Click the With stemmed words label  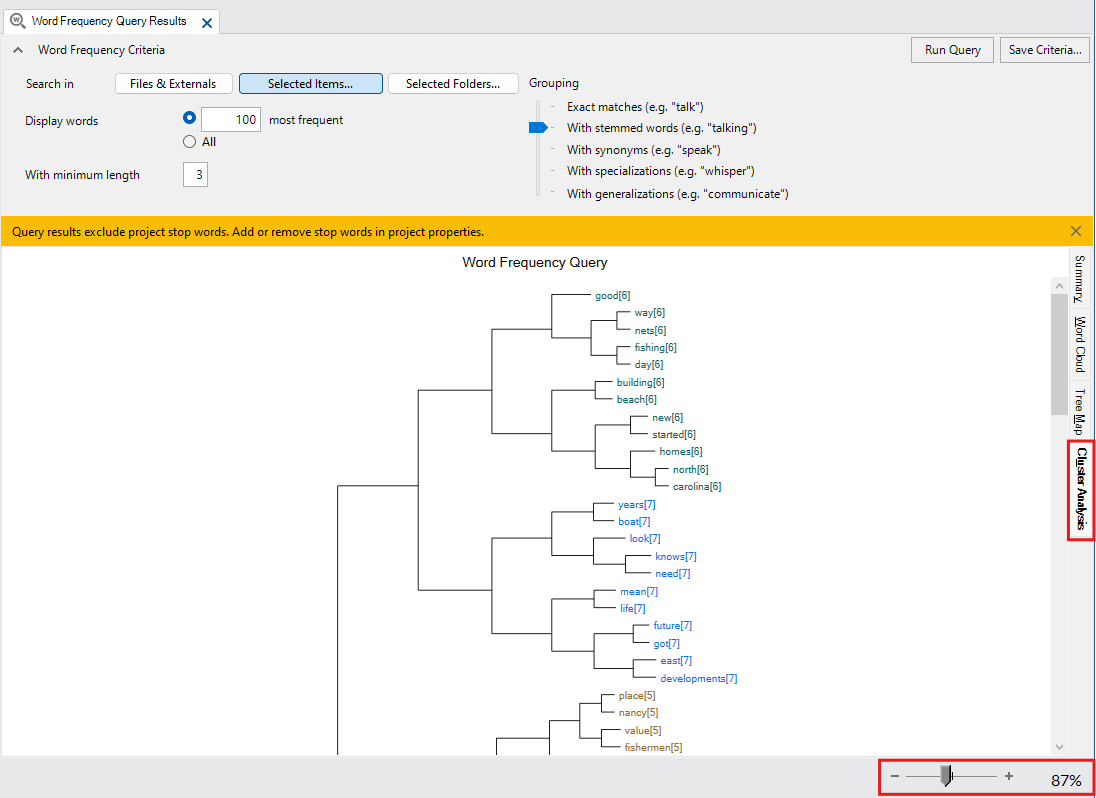(x=661, y=129)
